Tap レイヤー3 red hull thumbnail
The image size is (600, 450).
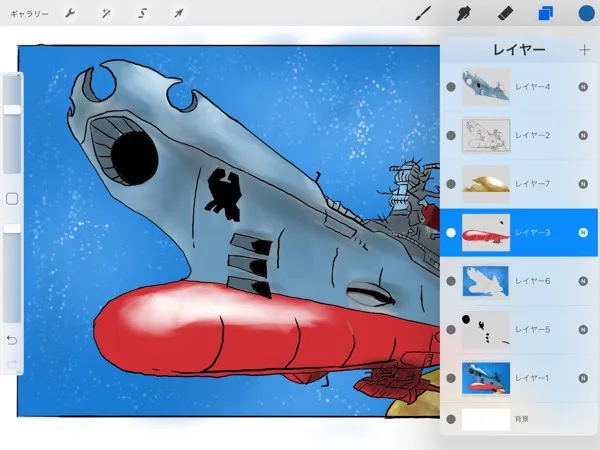click(486, 233)
